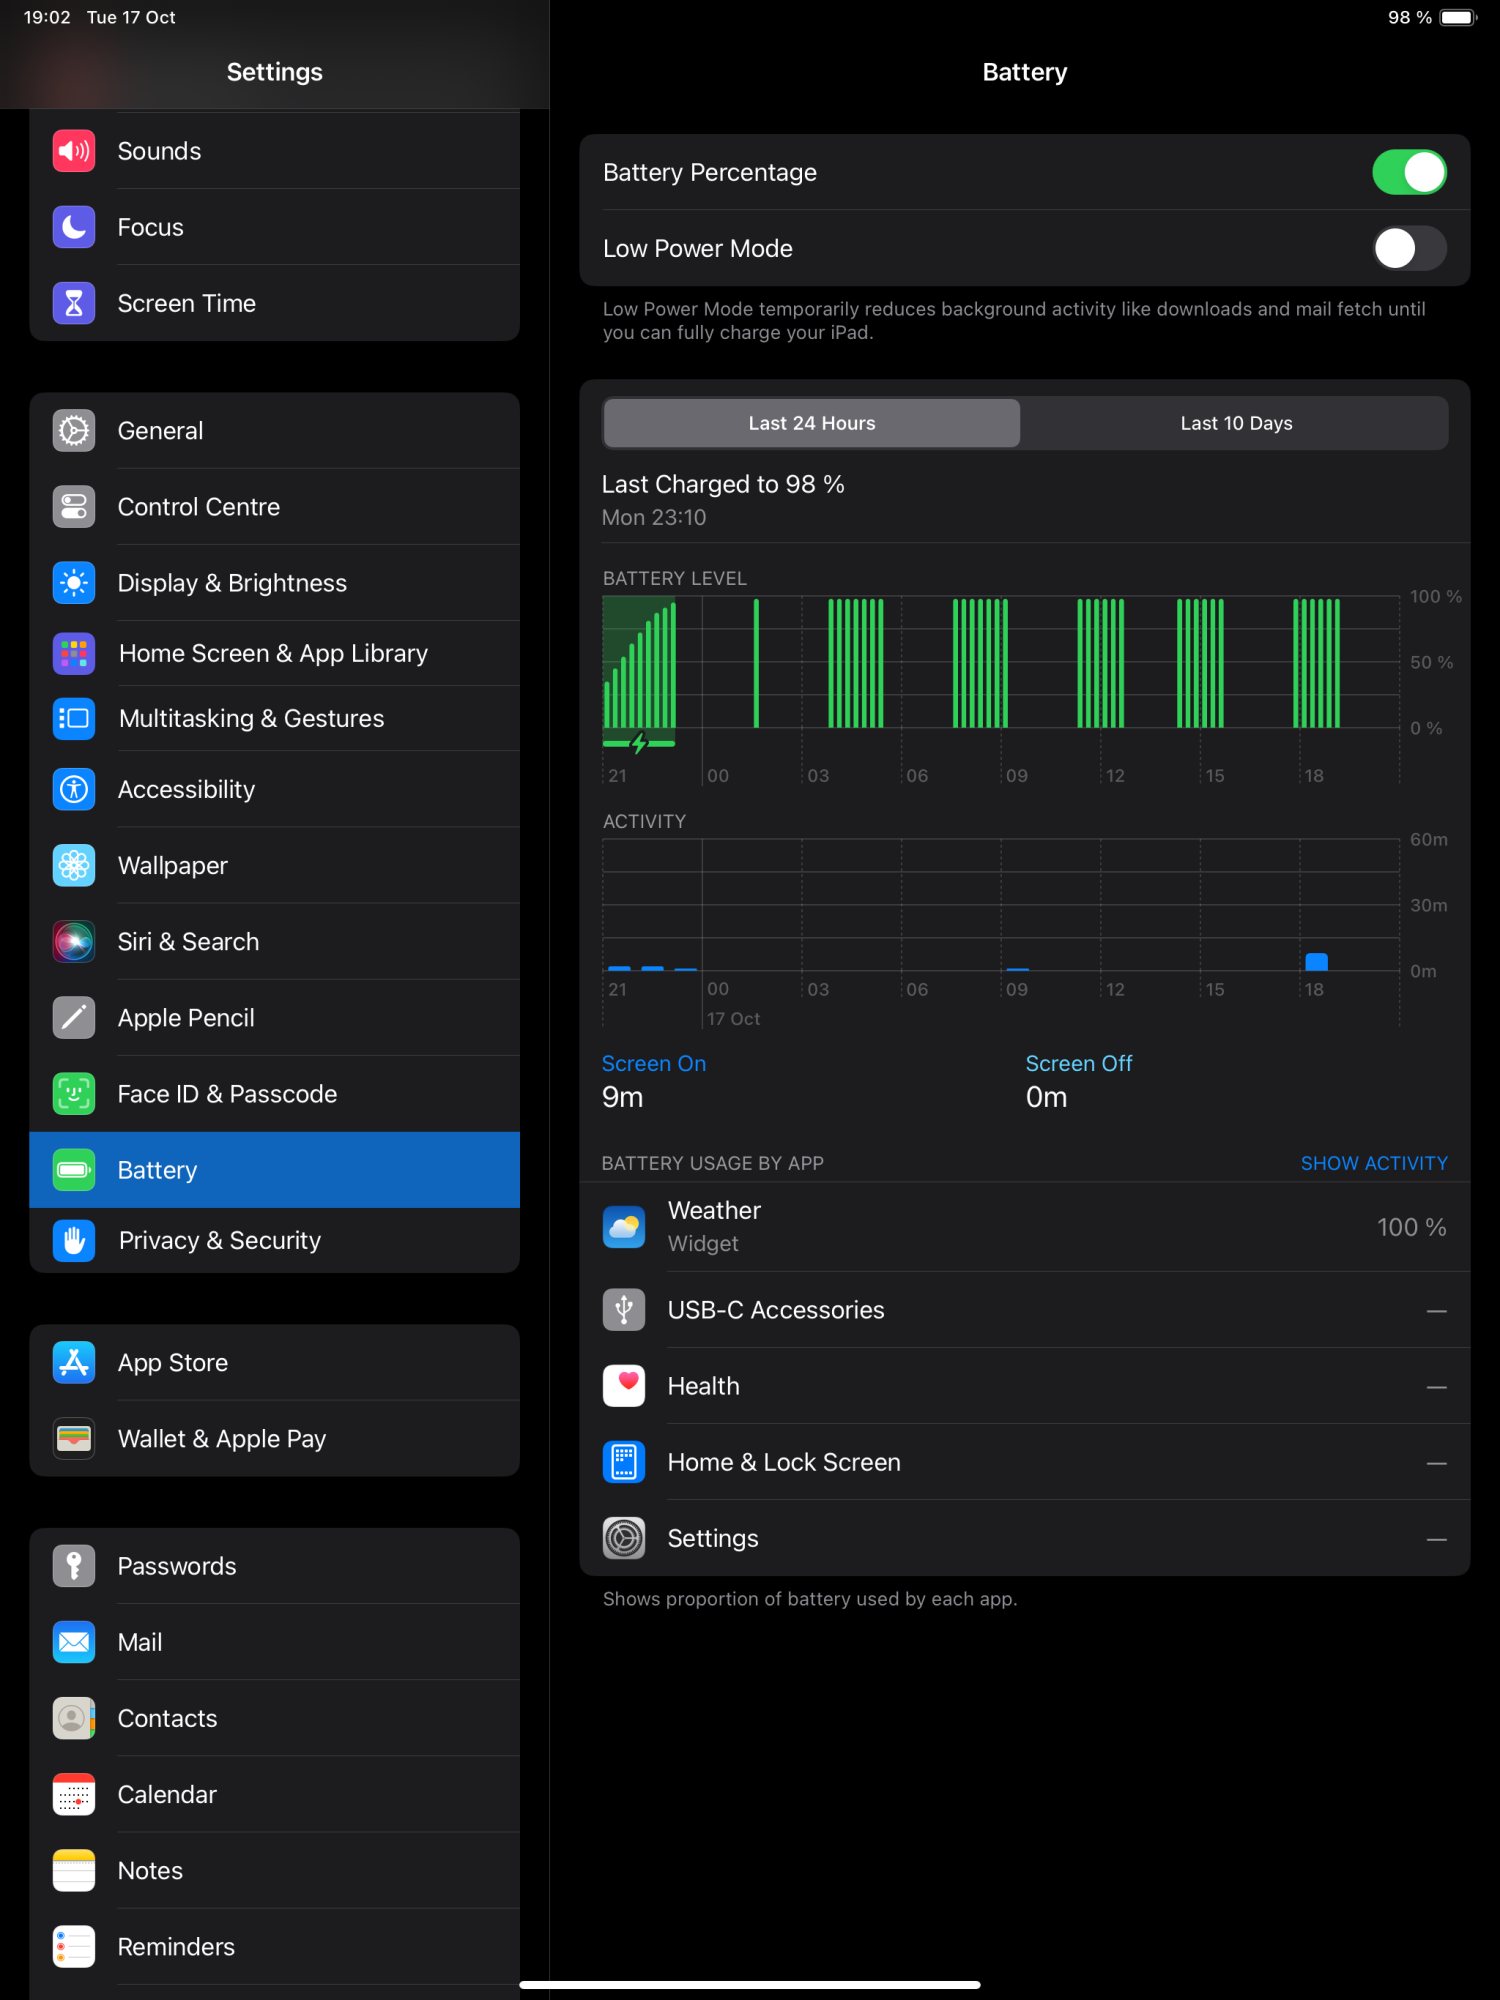Image resolution: width=1500 pixels, height=2000 pixels.
Task: Open Focus settings row
Action: pos(275,227)
